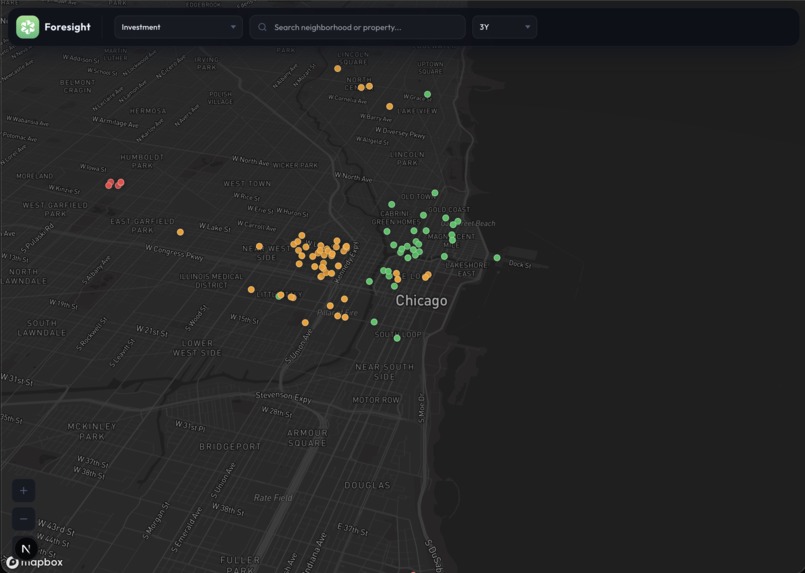
Task: Click the GOLD COAST label
Action: [449, 209]
